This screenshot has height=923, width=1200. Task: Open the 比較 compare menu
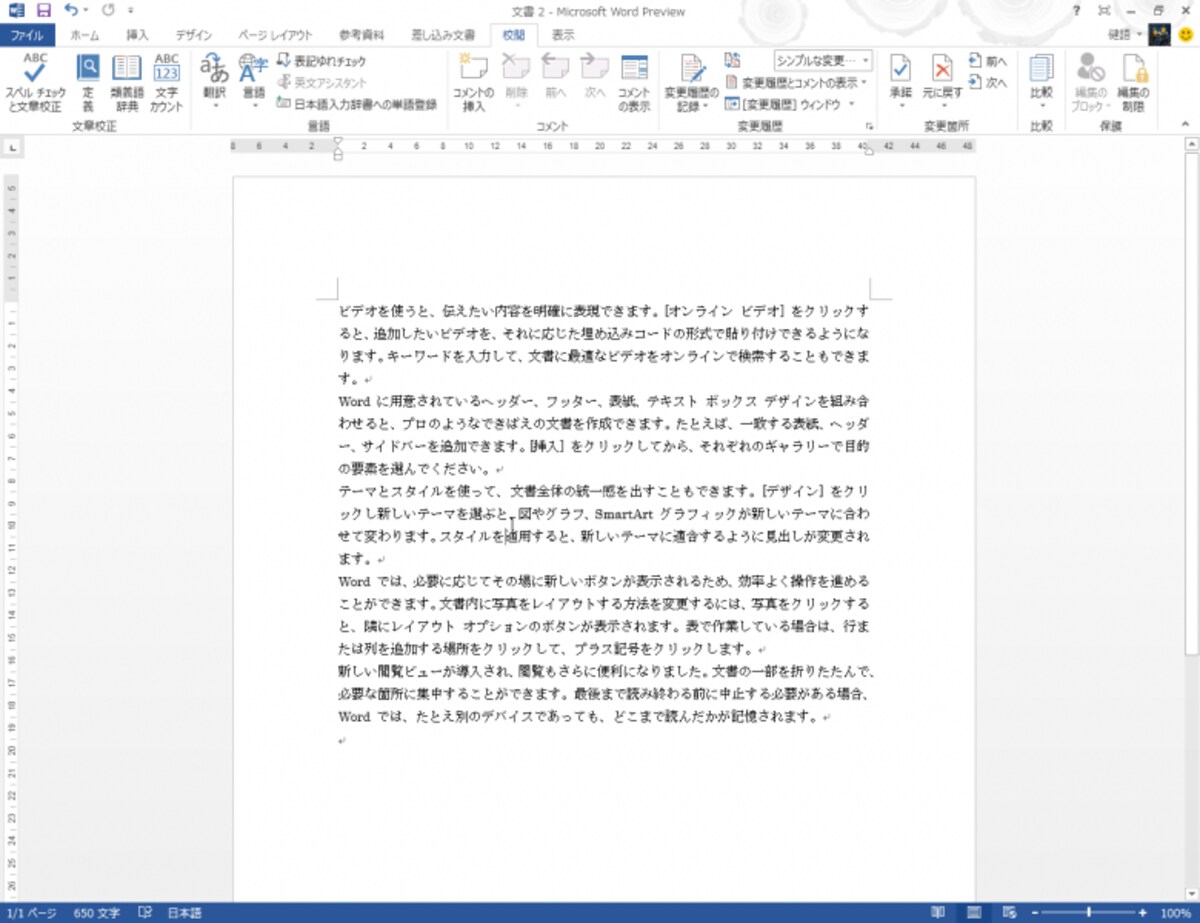pyautogui.click(x=1041, y=82)
